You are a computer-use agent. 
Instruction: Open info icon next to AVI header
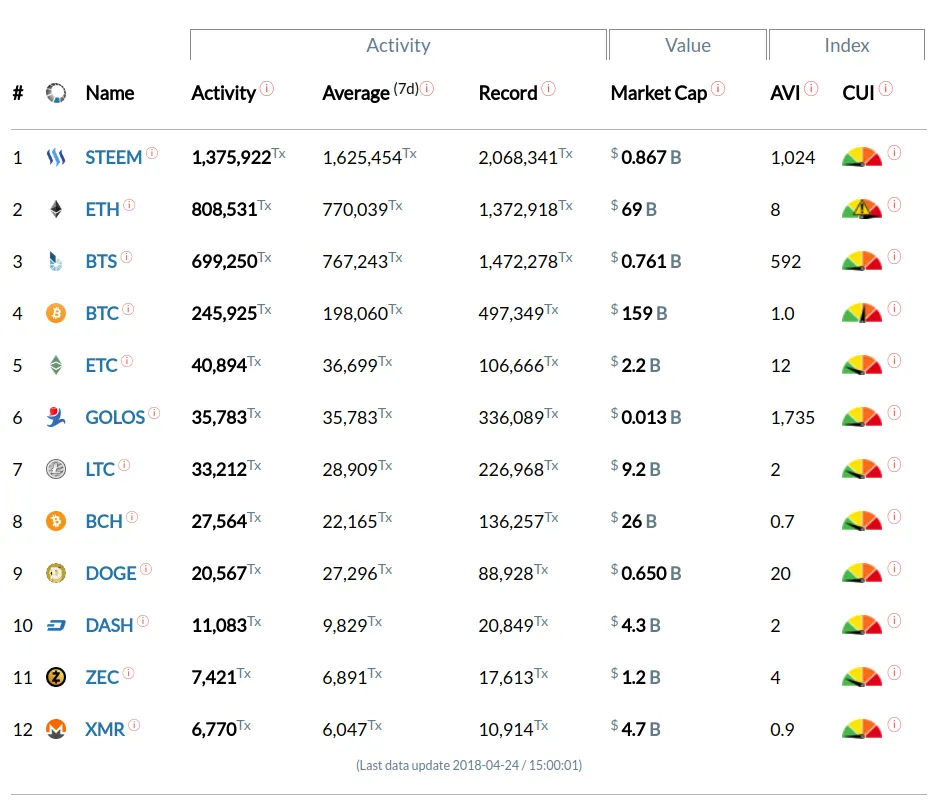(811, 89)
